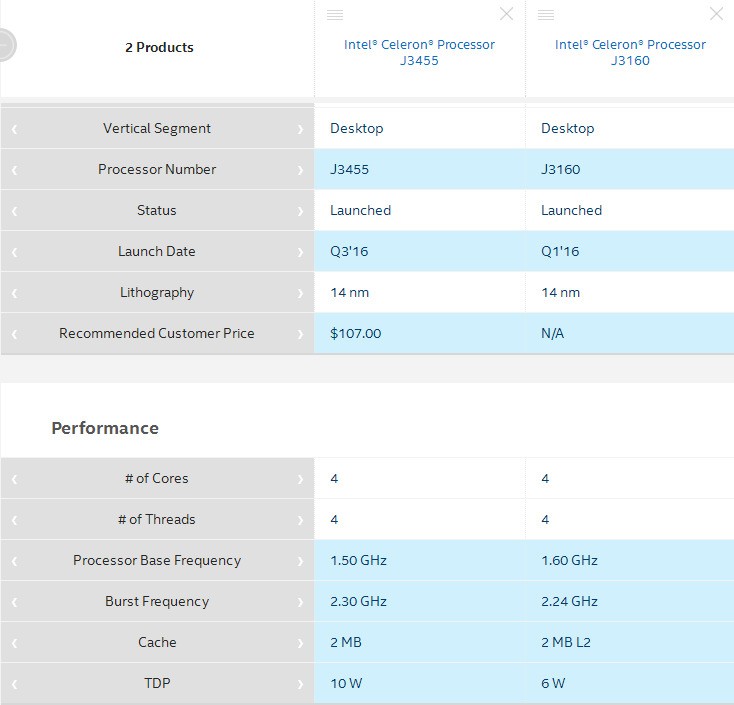The height and width of the screenshot is (705, 734).
Task: Click left arrow on TDP row
Action: [x=15, y=684]
